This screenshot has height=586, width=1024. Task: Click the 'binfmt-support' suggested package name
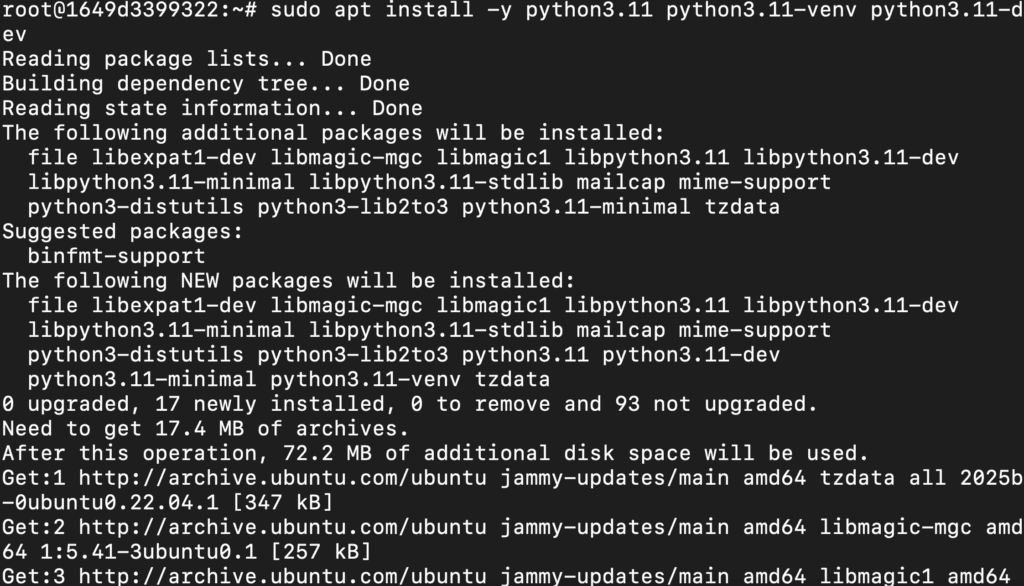tap(116, 256)
